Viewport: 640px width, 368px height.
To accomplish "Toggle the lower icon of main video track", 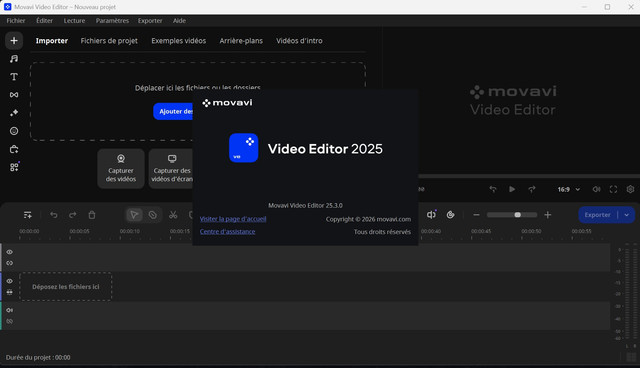I will tap(9, 292).
